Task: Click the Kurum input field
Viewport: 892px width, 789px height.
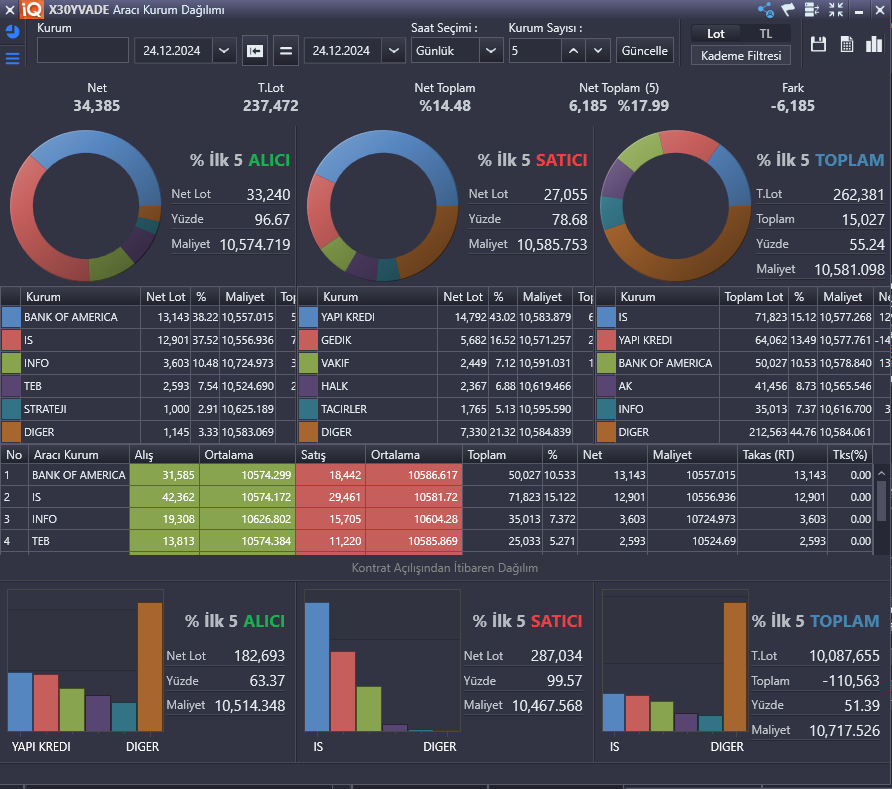Action: click(82, 51)
